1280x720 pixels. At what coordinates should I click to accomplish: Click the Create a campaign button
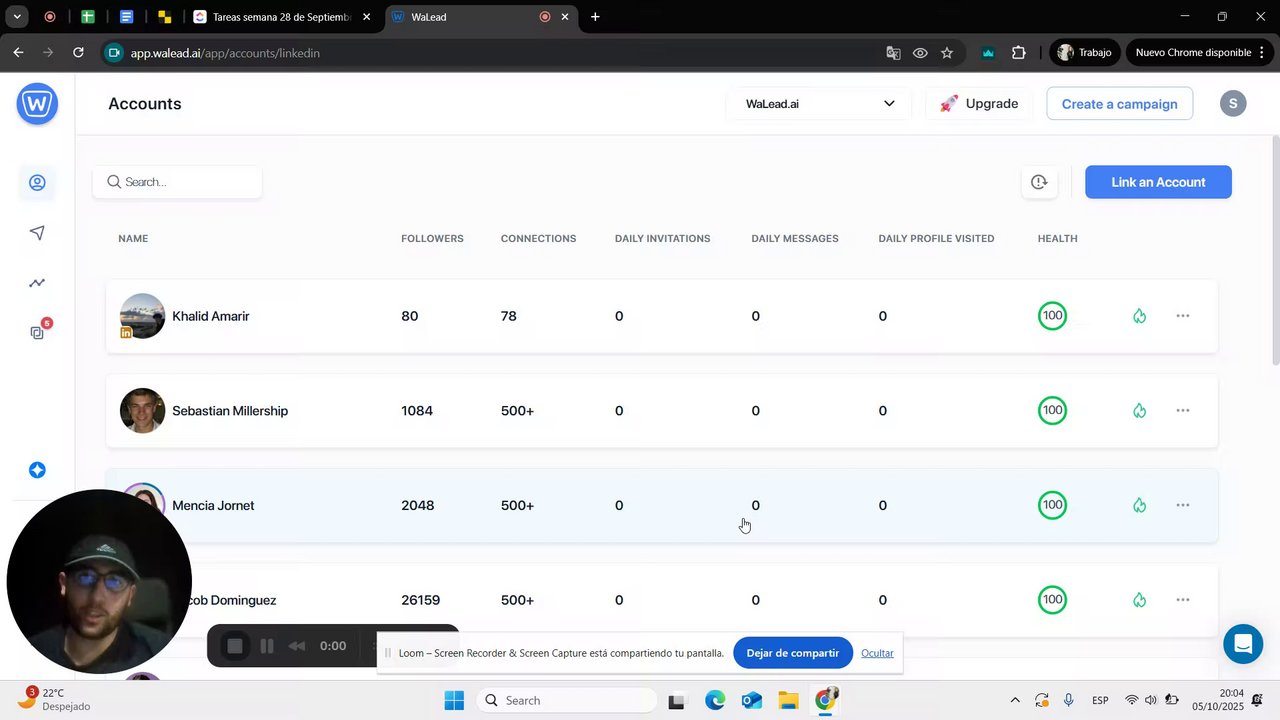tap(1119, 104)
